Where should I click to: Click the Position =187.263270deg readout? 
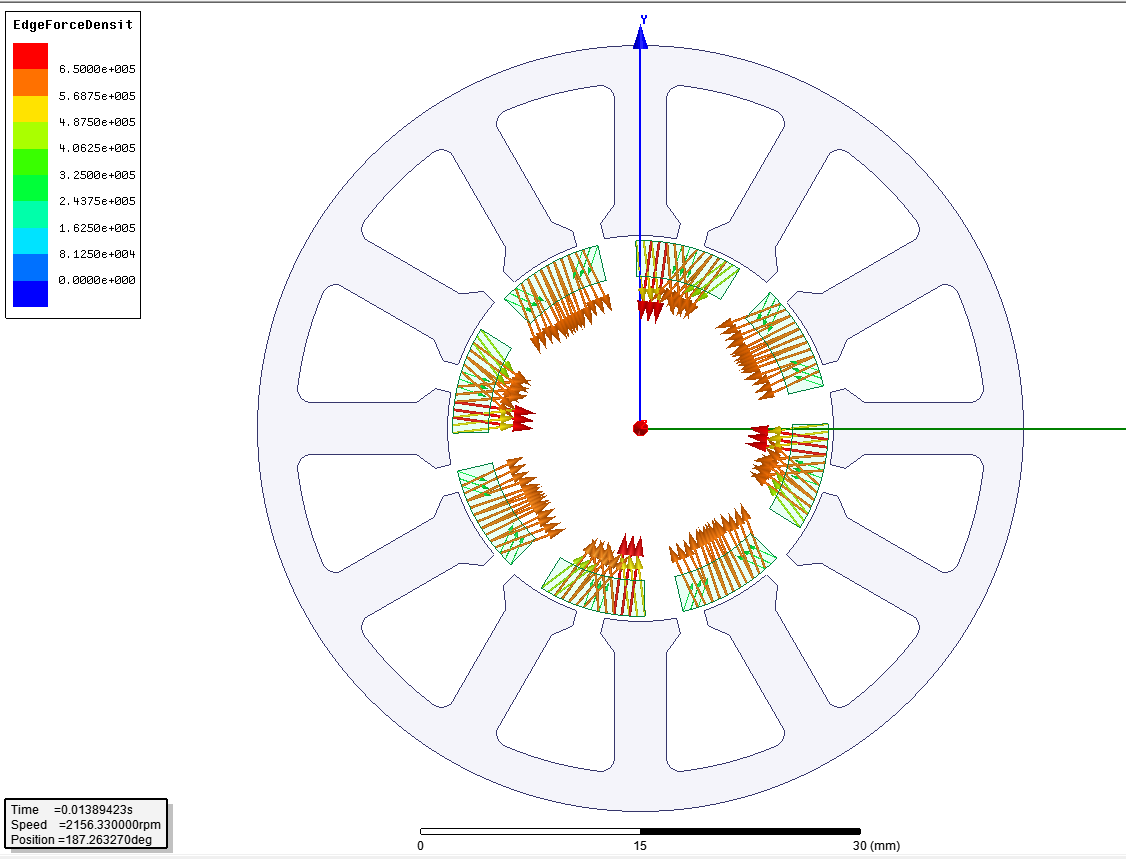click(81, 840)
